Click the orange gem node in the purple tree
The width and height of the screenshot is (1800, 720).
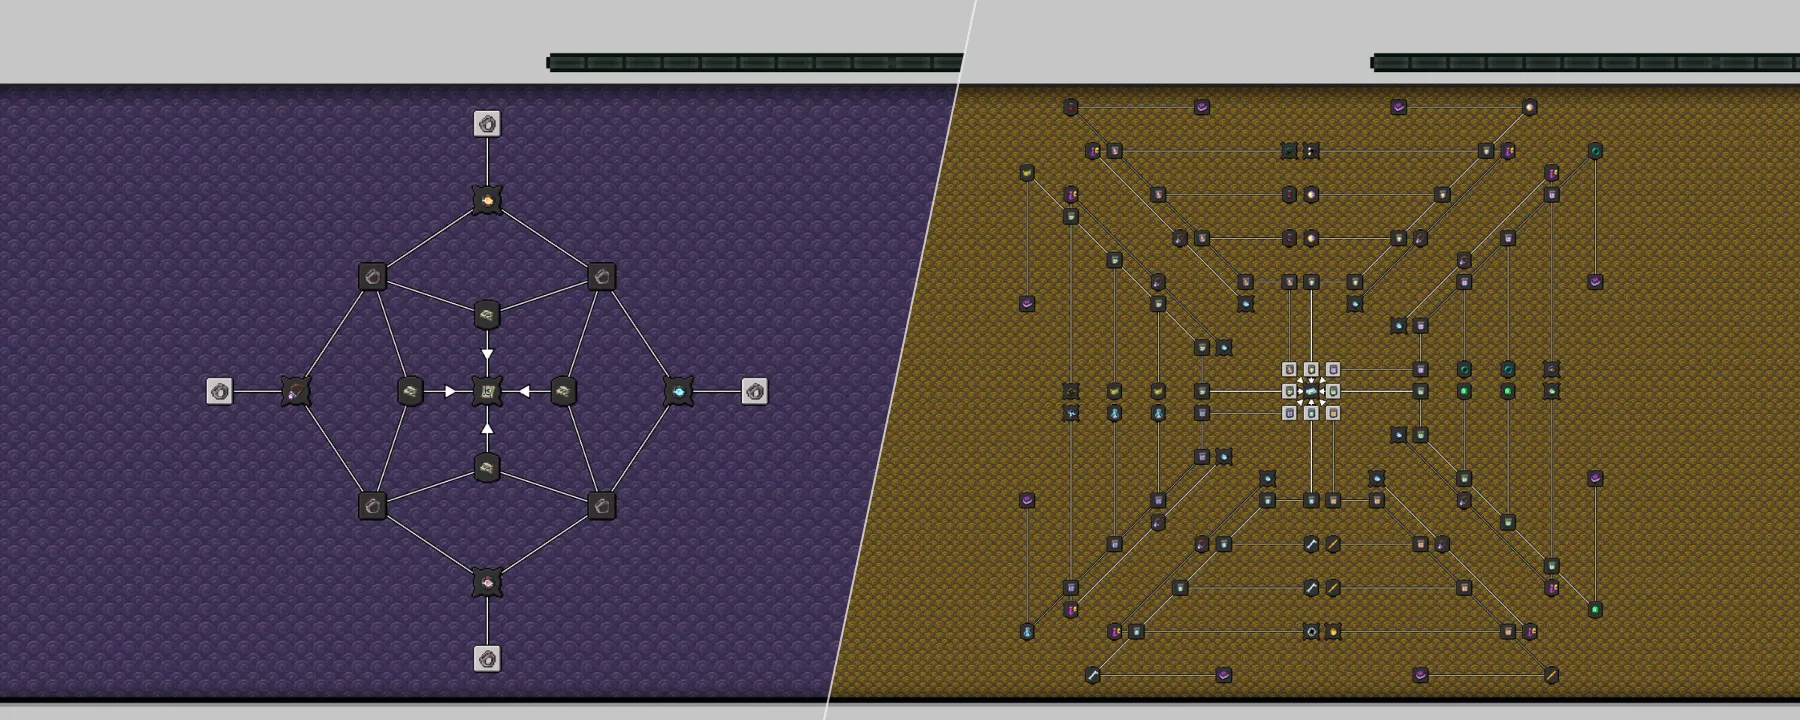487,200
